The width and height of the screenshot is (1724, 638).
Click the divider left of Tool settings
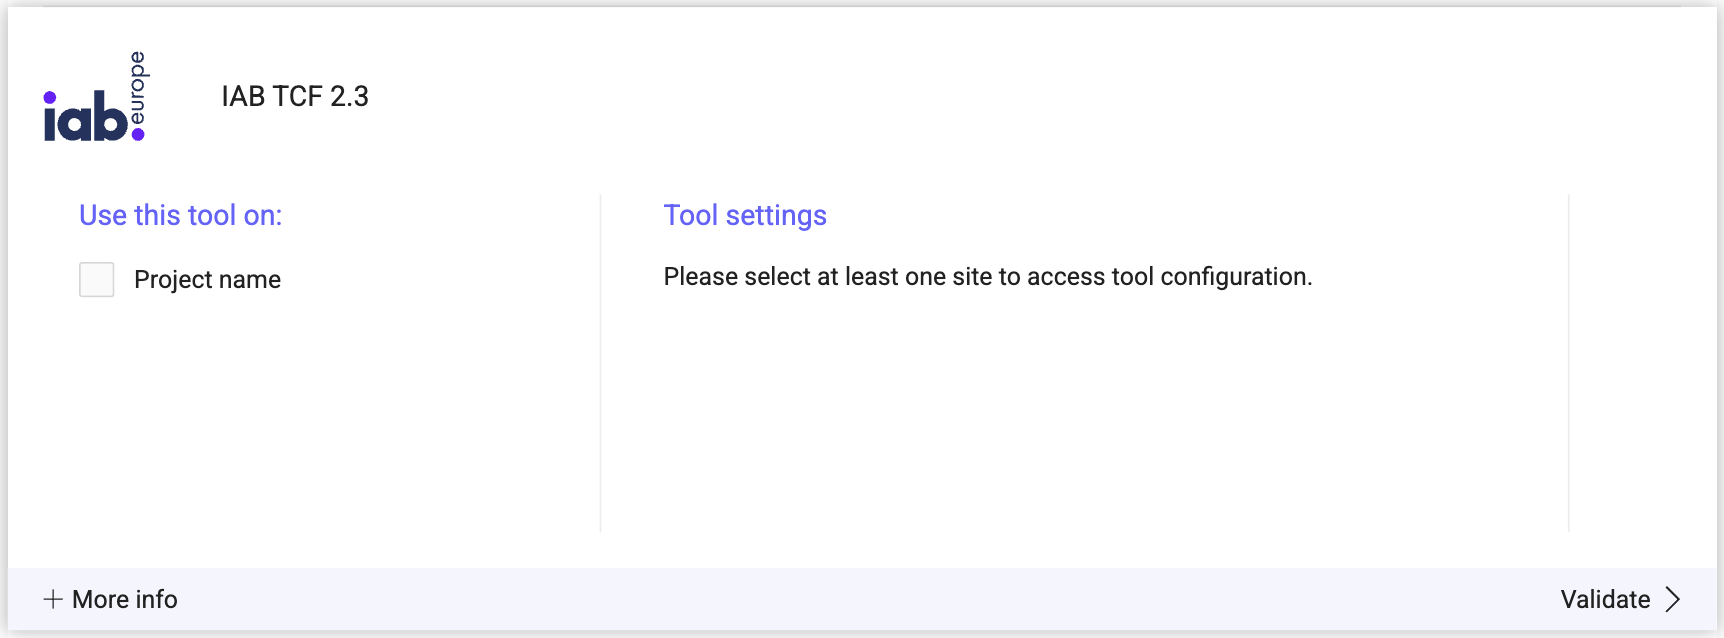(x=601, y=362)
